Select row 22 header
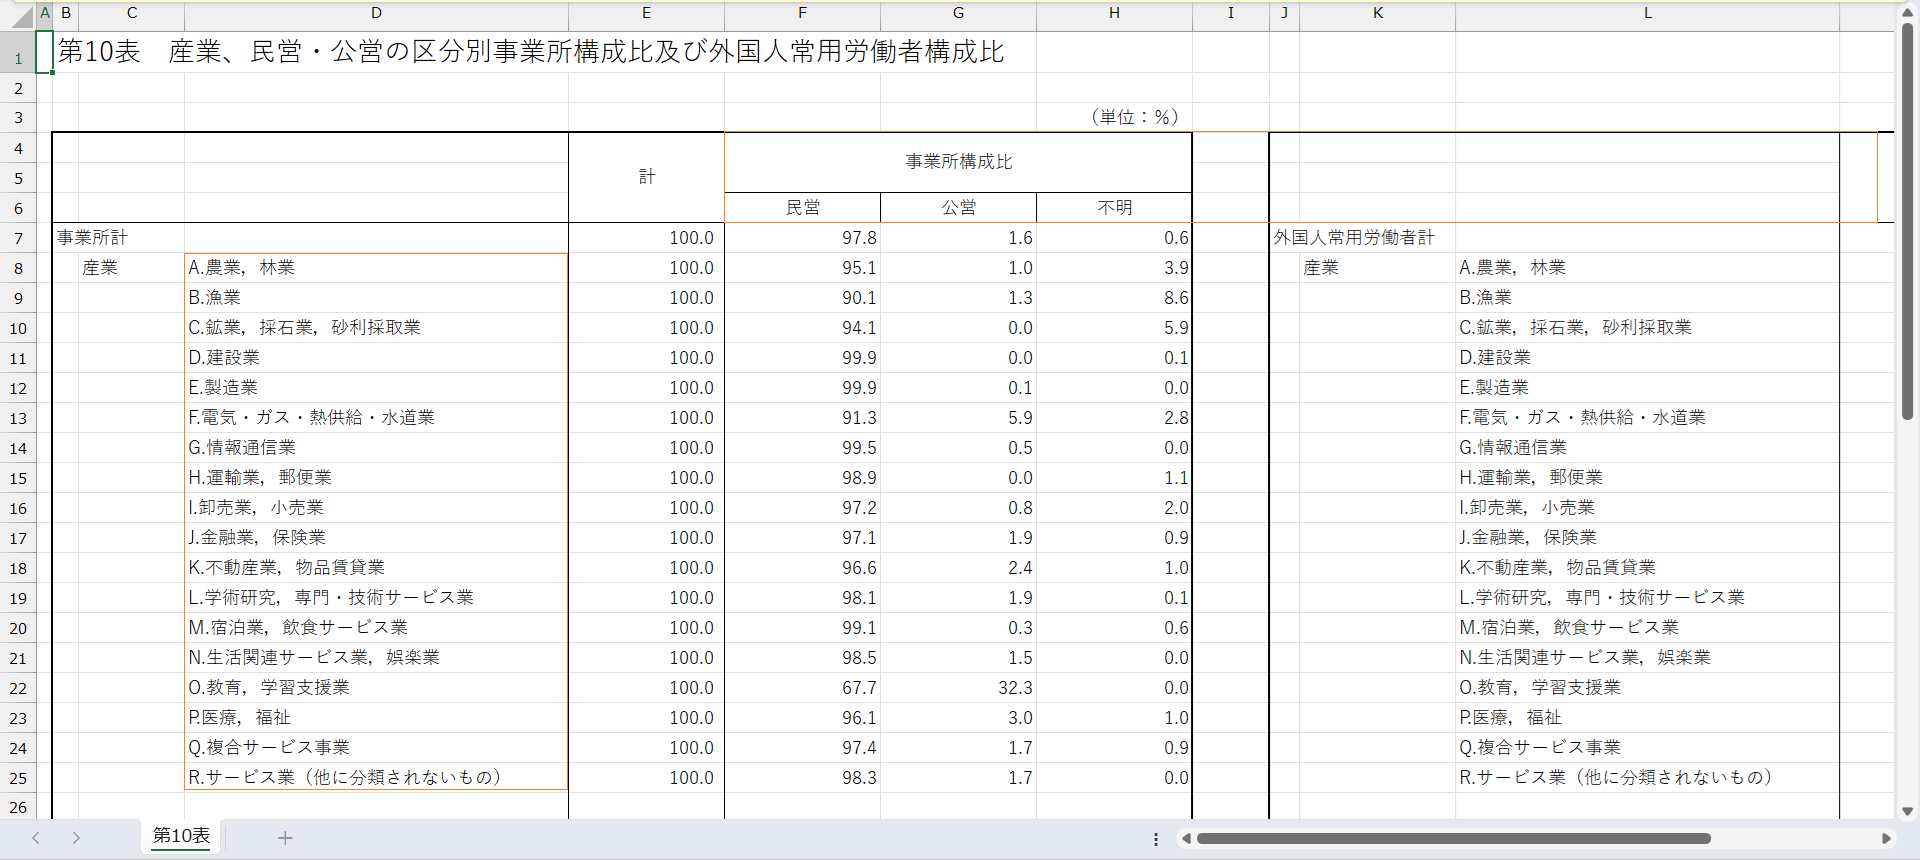Screen dimensions: 1920x860 [x=18, y=688]
